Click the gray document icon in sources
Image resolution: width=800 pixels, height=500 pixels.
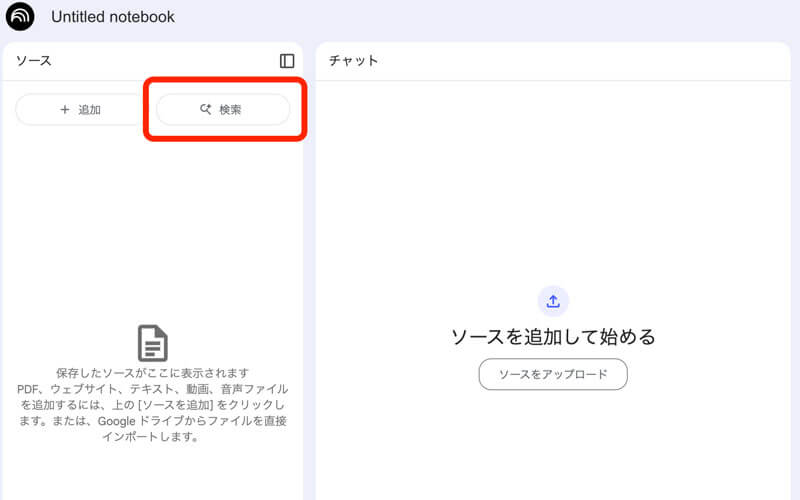tap(153, 343)
